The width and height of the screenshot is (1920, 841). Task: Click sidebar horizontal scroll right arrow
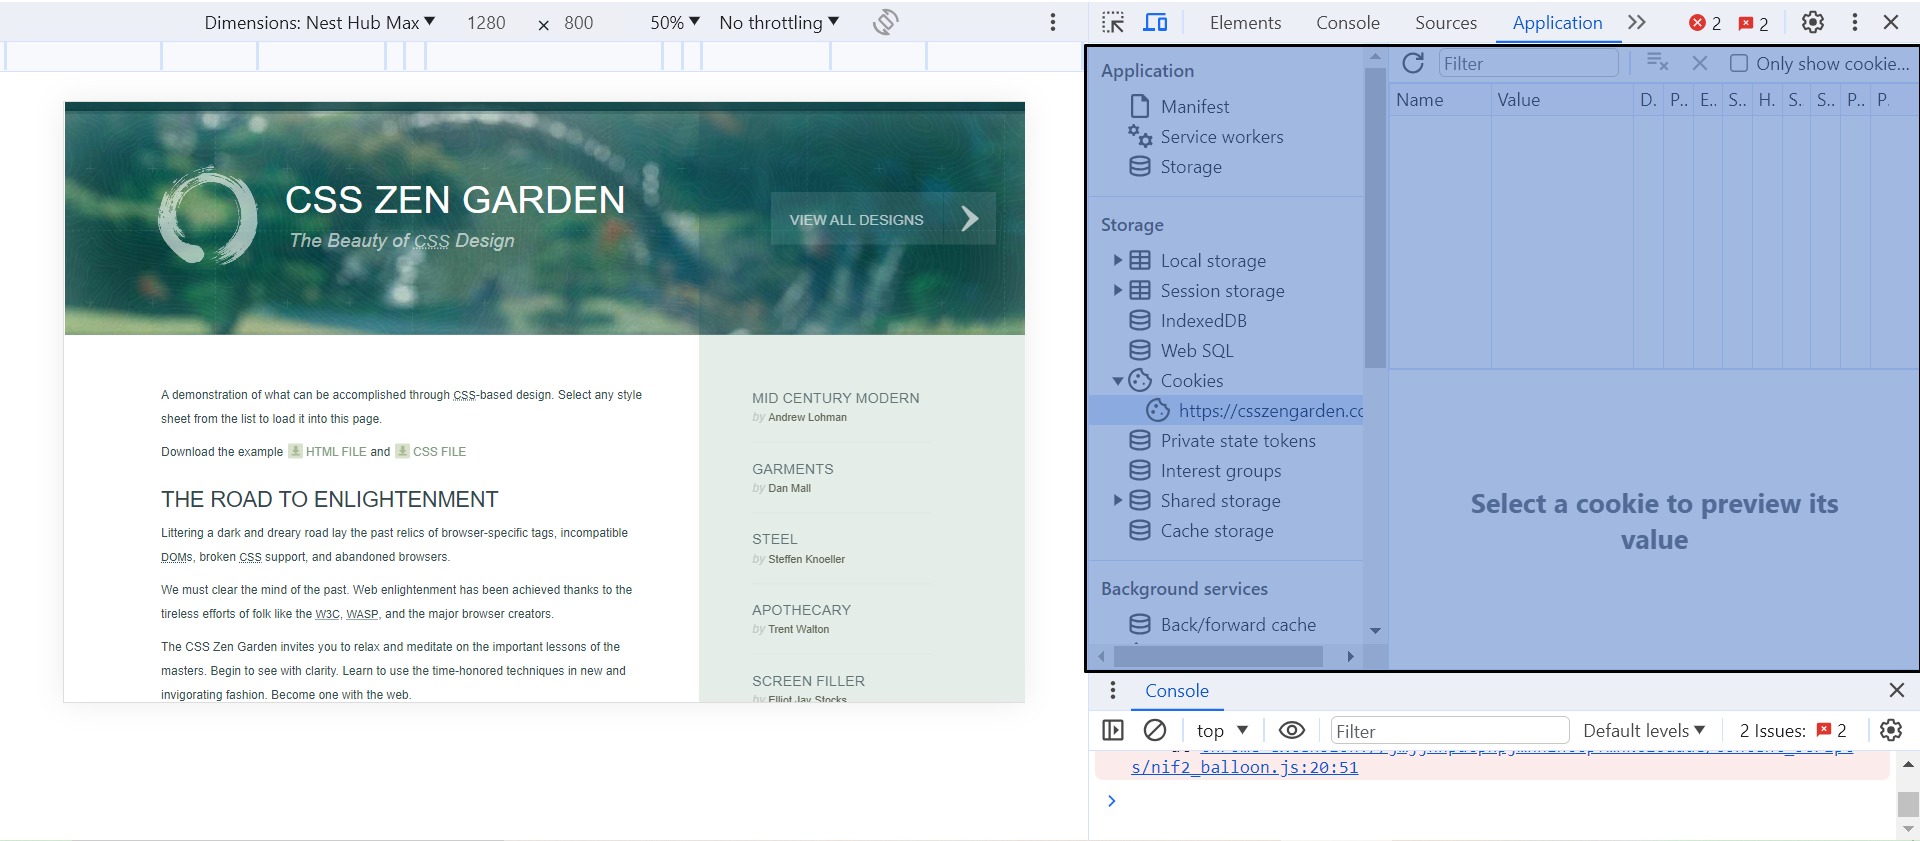tap(1351, 656)
